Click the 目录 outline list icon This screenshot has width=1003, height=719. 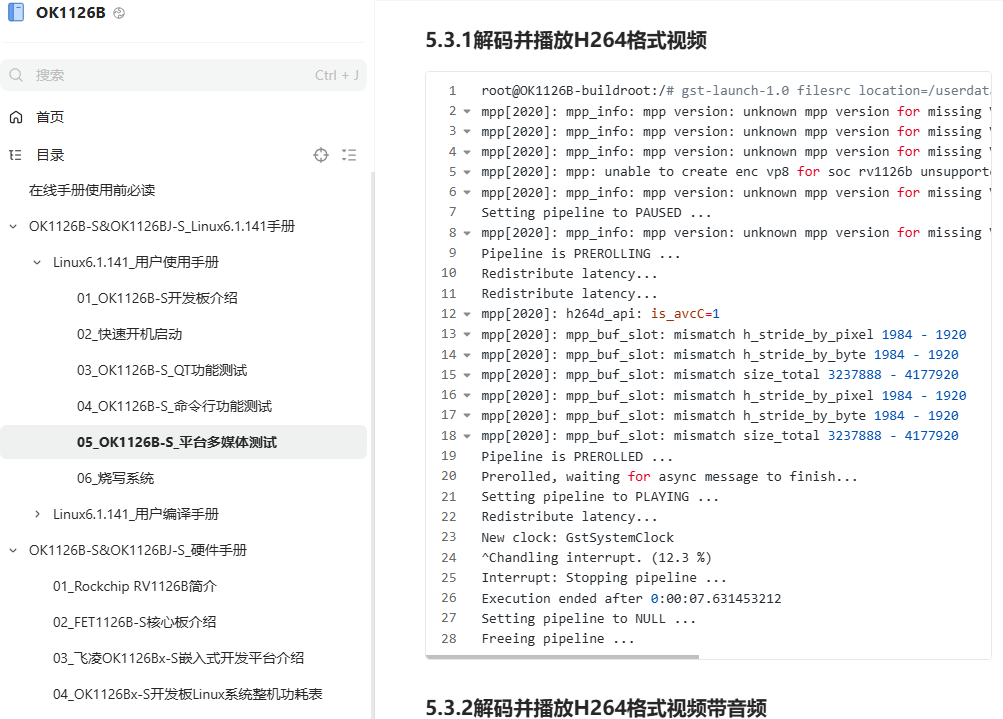click(16, 155)
